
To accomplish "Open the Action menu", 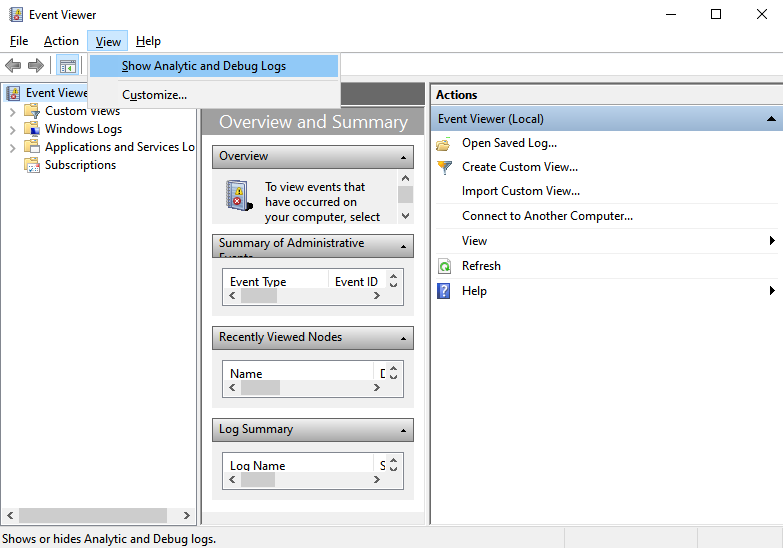I will click(61, 41).
